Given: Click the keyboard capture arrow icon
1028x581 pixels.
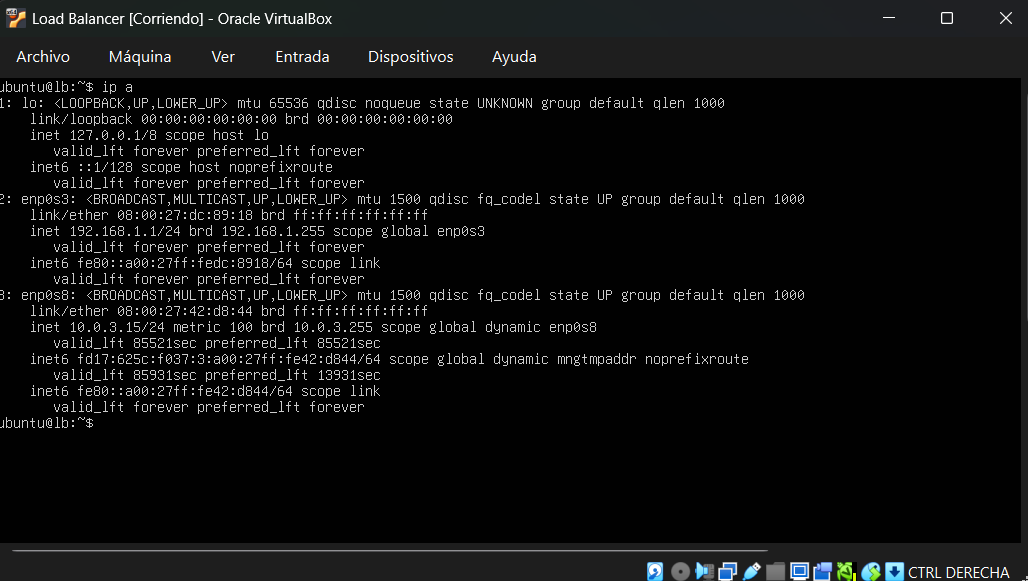Looking at the screenshot, I should [894, 572].
